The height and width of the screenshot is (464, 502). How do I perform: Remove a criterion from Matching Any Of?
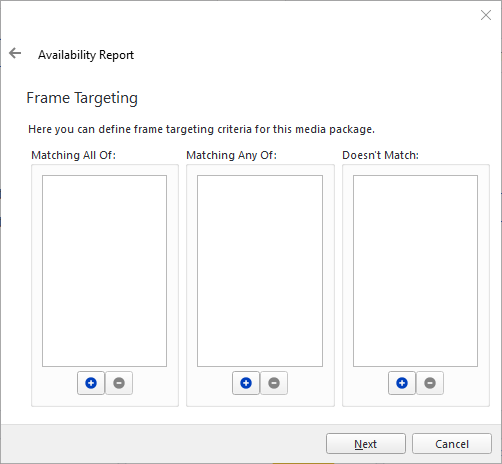(274, 383)
